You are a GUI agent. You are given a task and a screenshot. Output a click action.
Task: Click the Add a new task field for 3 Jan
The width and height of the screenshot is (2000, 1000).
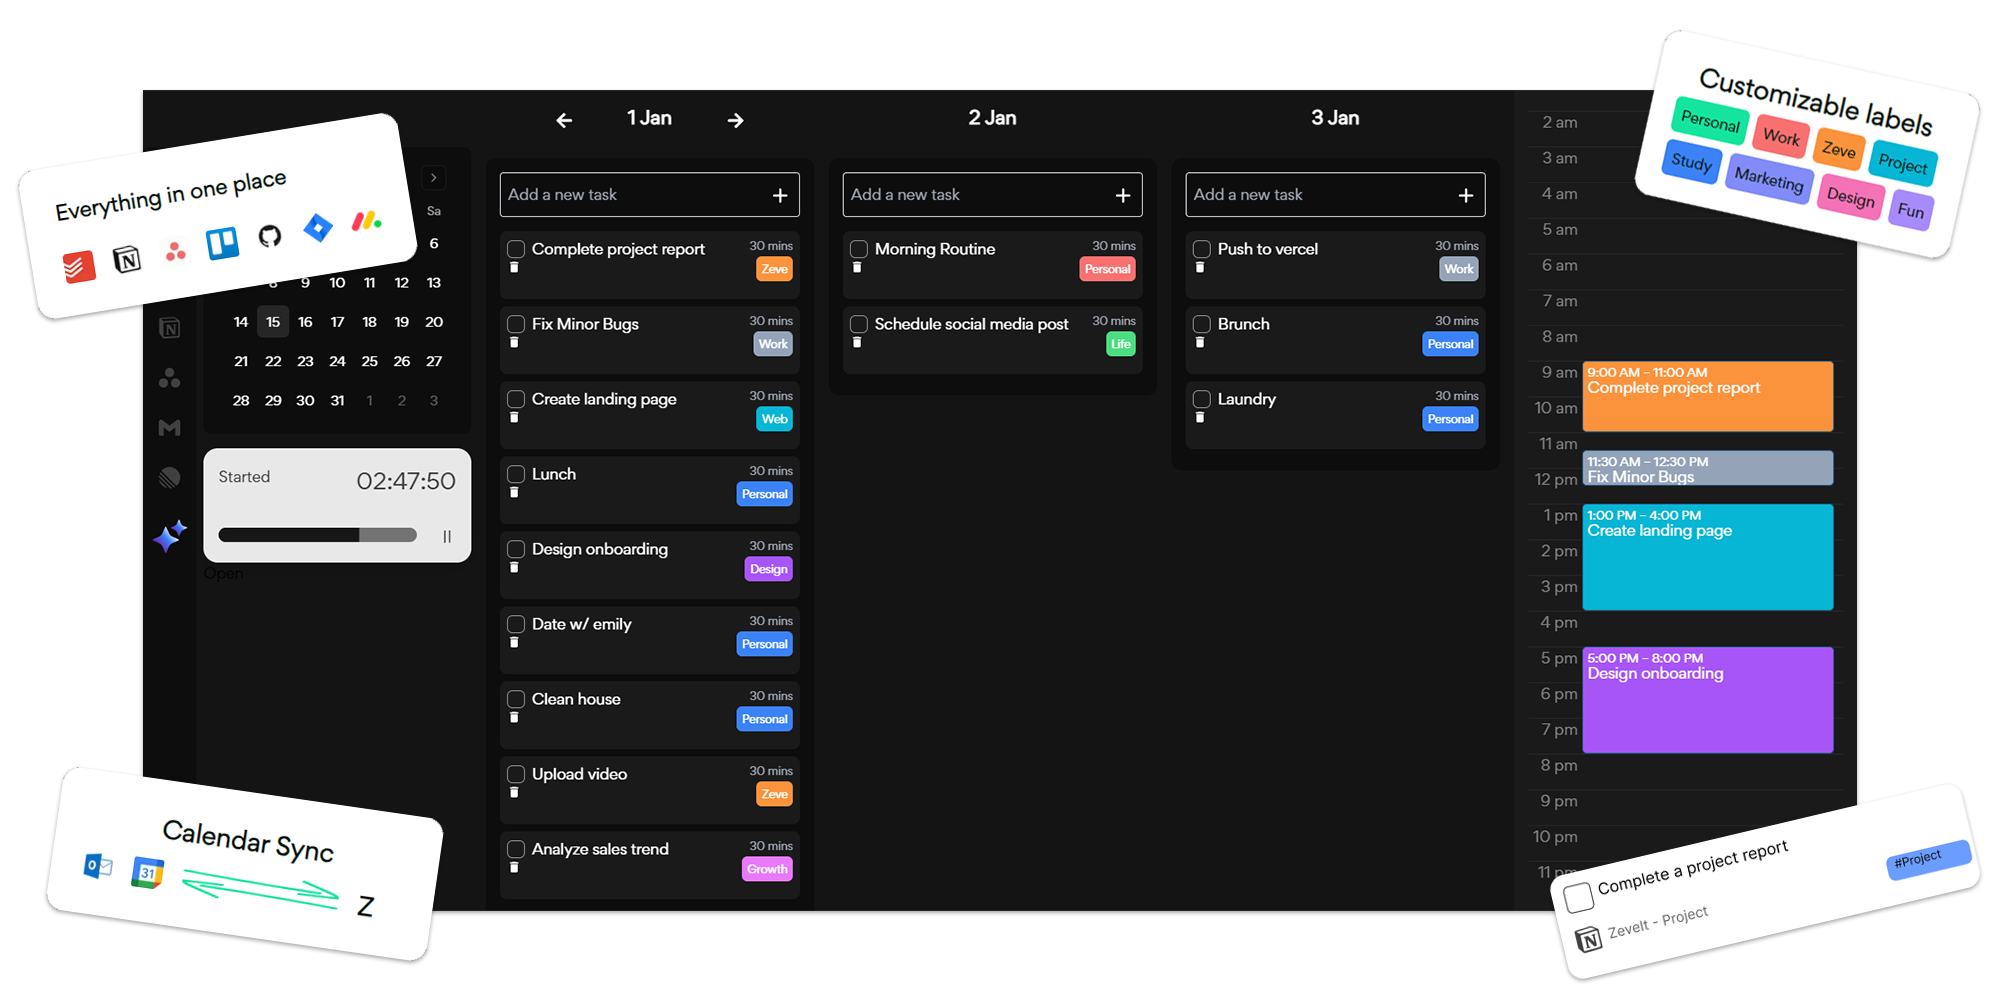[1320, 195]
